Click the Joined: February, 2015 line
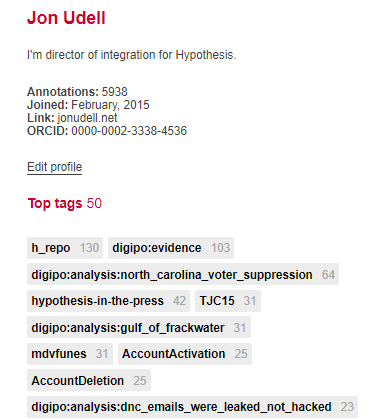This screenshot has width=370, height=419. (x=88, y=105)
